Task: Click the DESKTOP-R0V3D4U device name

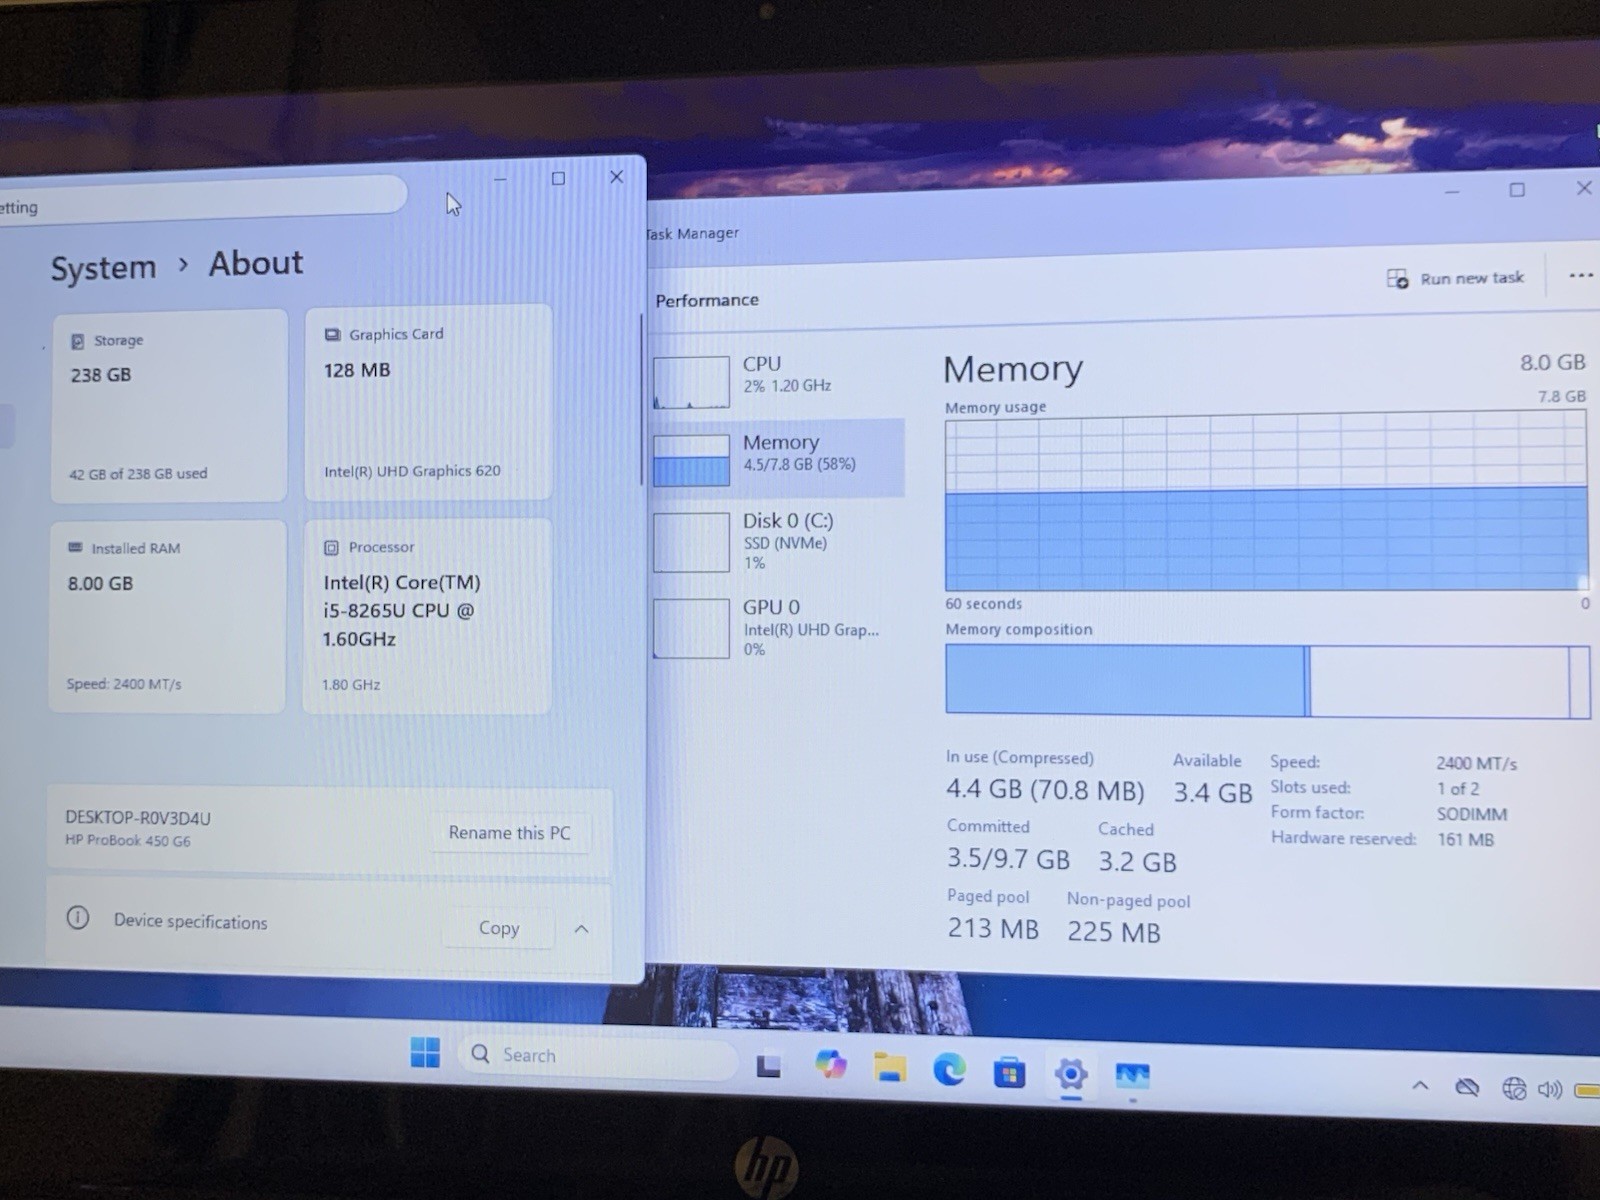Action: point(138,818)
